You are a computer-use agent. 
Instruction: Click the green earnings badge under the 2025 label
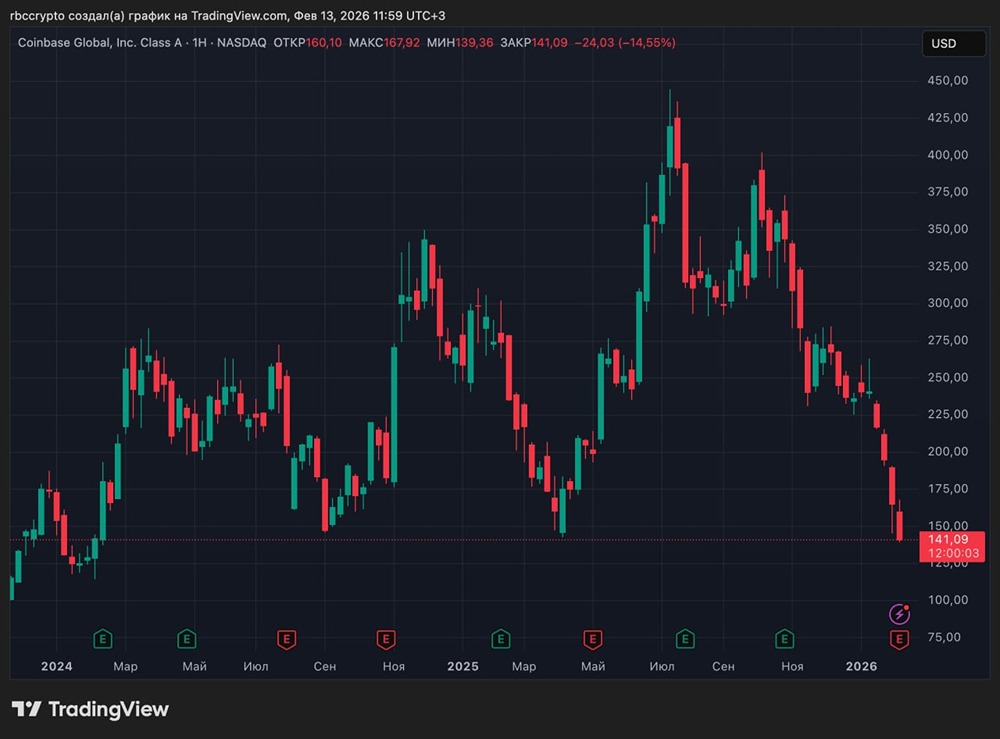500,638
